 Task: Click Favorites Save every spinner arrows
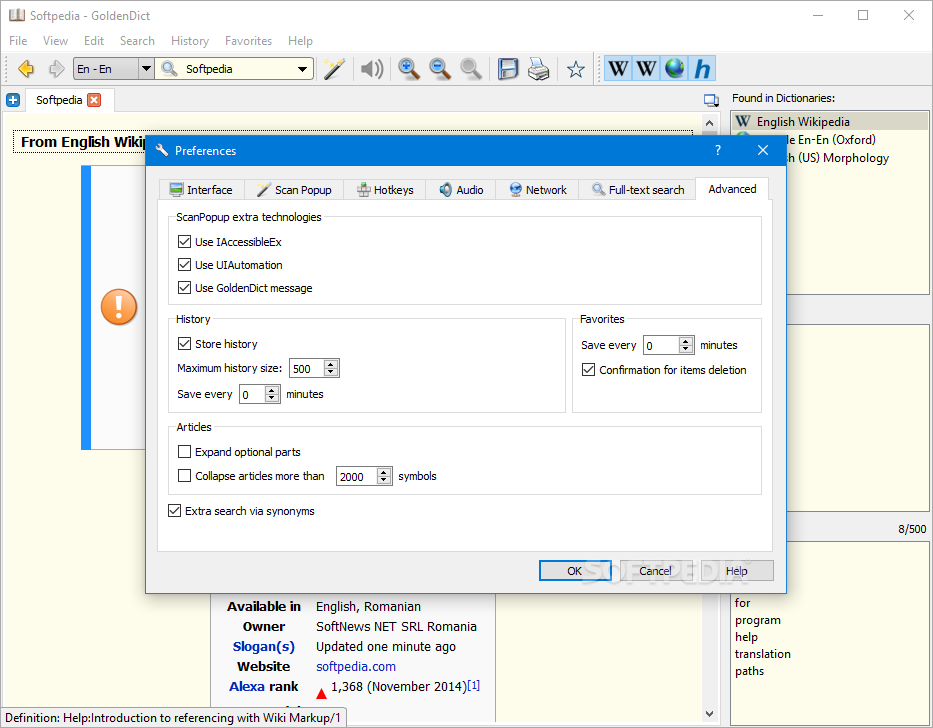click(x=686, y=345)
